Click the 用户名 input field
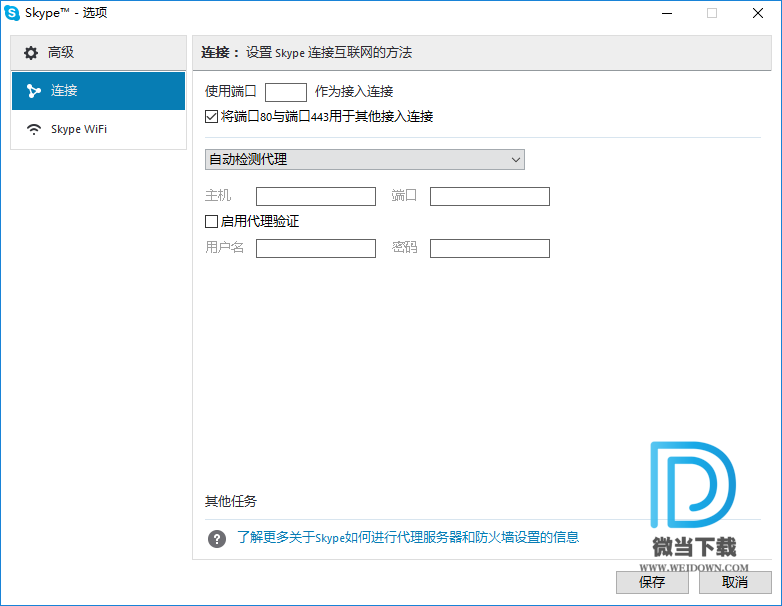 coord(315,248)
